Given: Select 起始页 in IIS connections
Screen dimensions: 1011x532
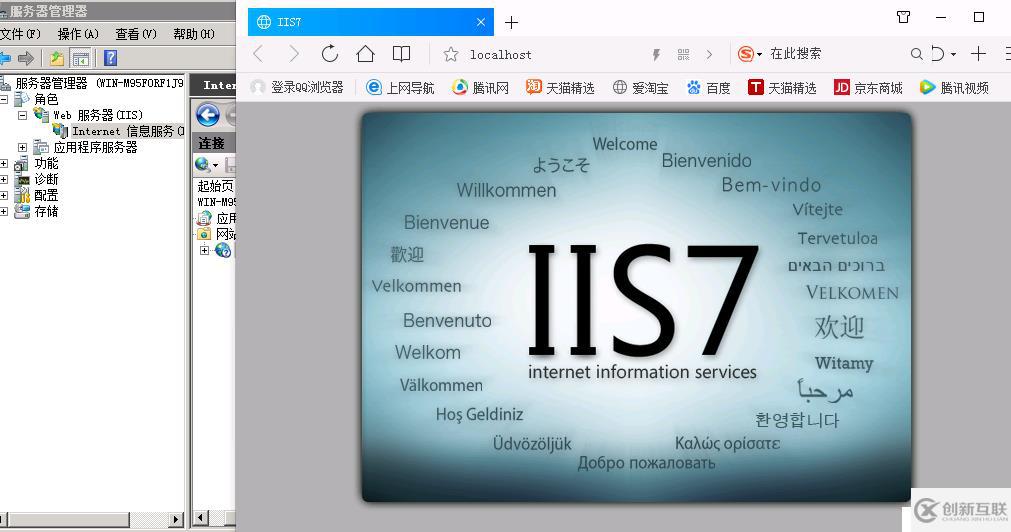Looking at the screenshot, I should (x=215, y=186).
